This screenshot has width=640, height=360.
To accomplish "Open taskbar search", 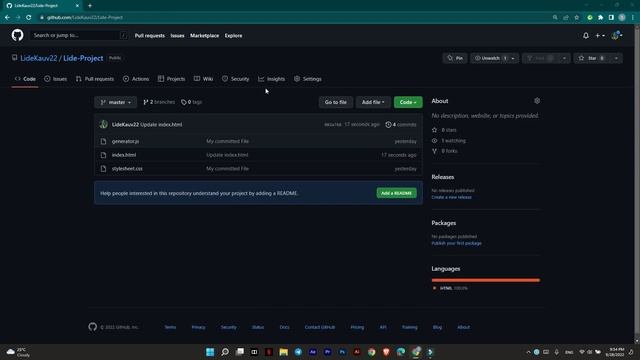I will point(224,352).
